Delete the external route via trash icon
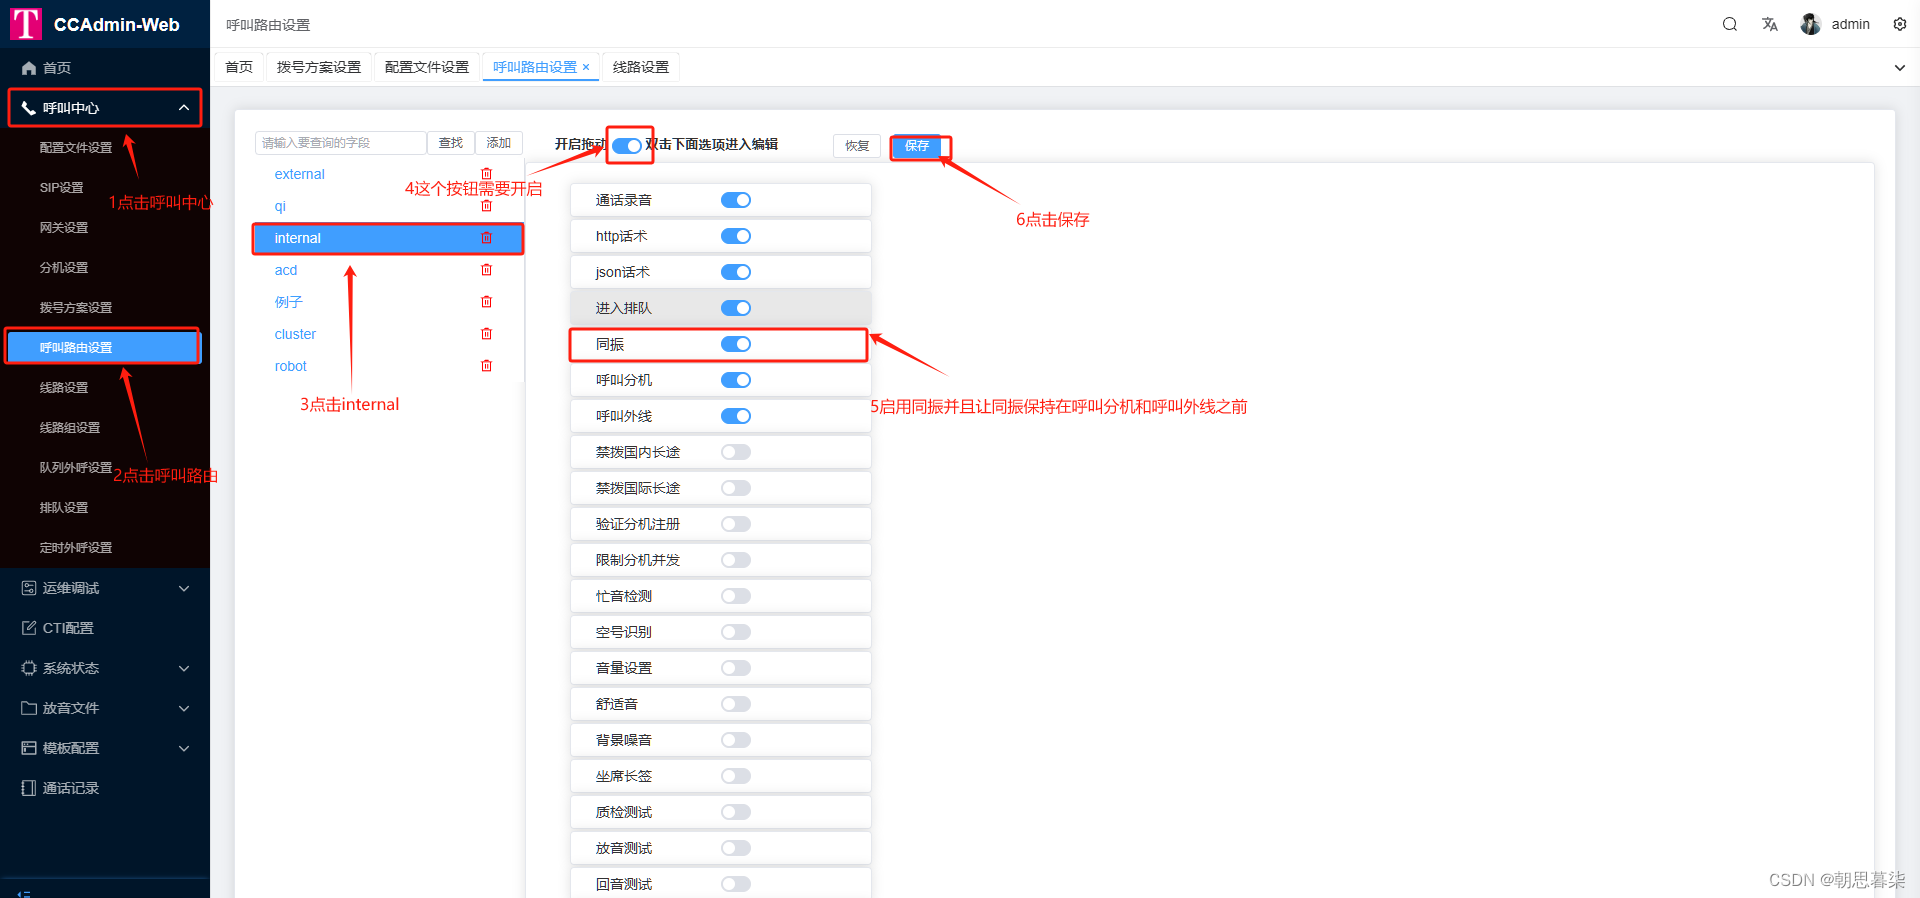The width and height of the screenshot is (1920, 898). tap(487, 174)
